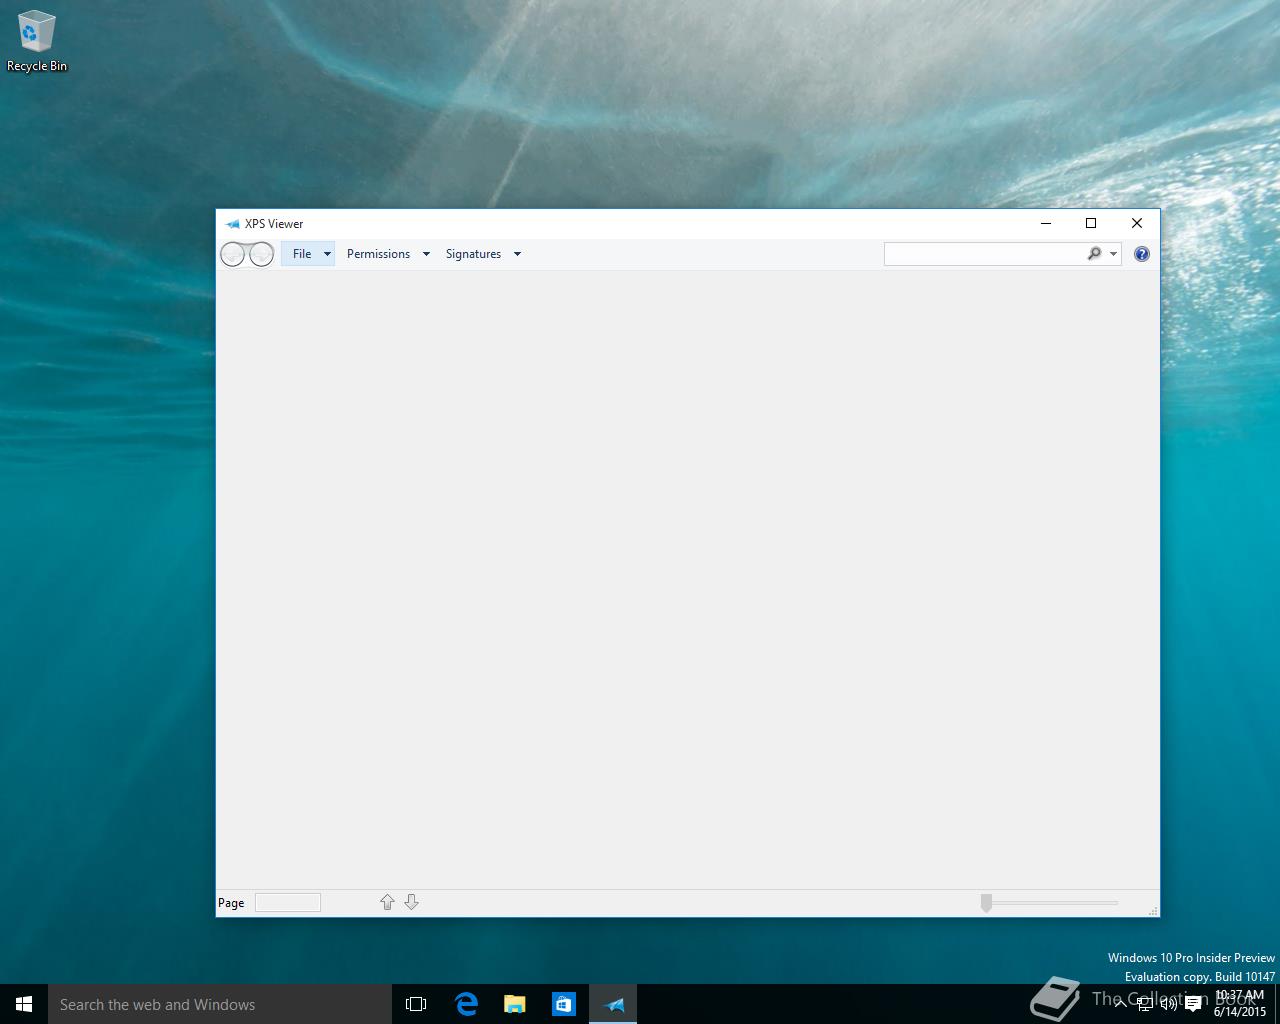This screenshot has width=1280, height=1024.
Task: Launch Microsoft Edge from the taskbar
Action: [466, 1004]
